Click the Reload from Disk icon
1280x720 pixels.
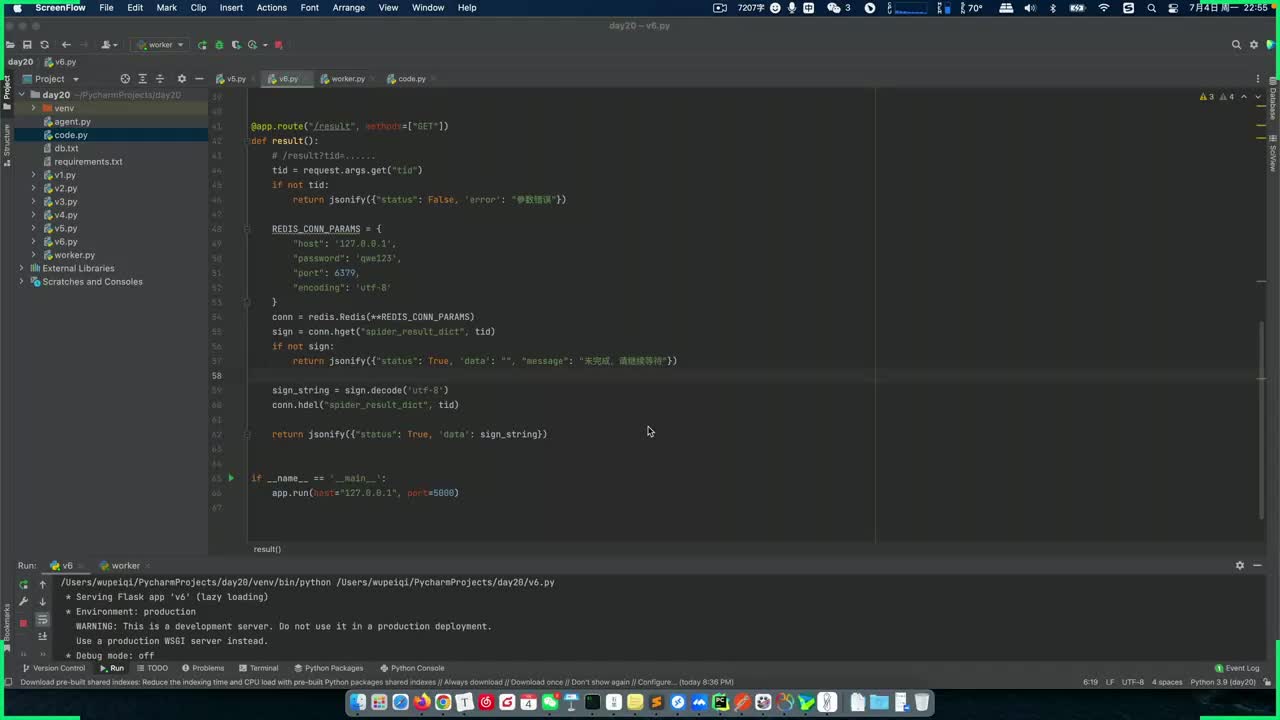click(x=44, y=45)
